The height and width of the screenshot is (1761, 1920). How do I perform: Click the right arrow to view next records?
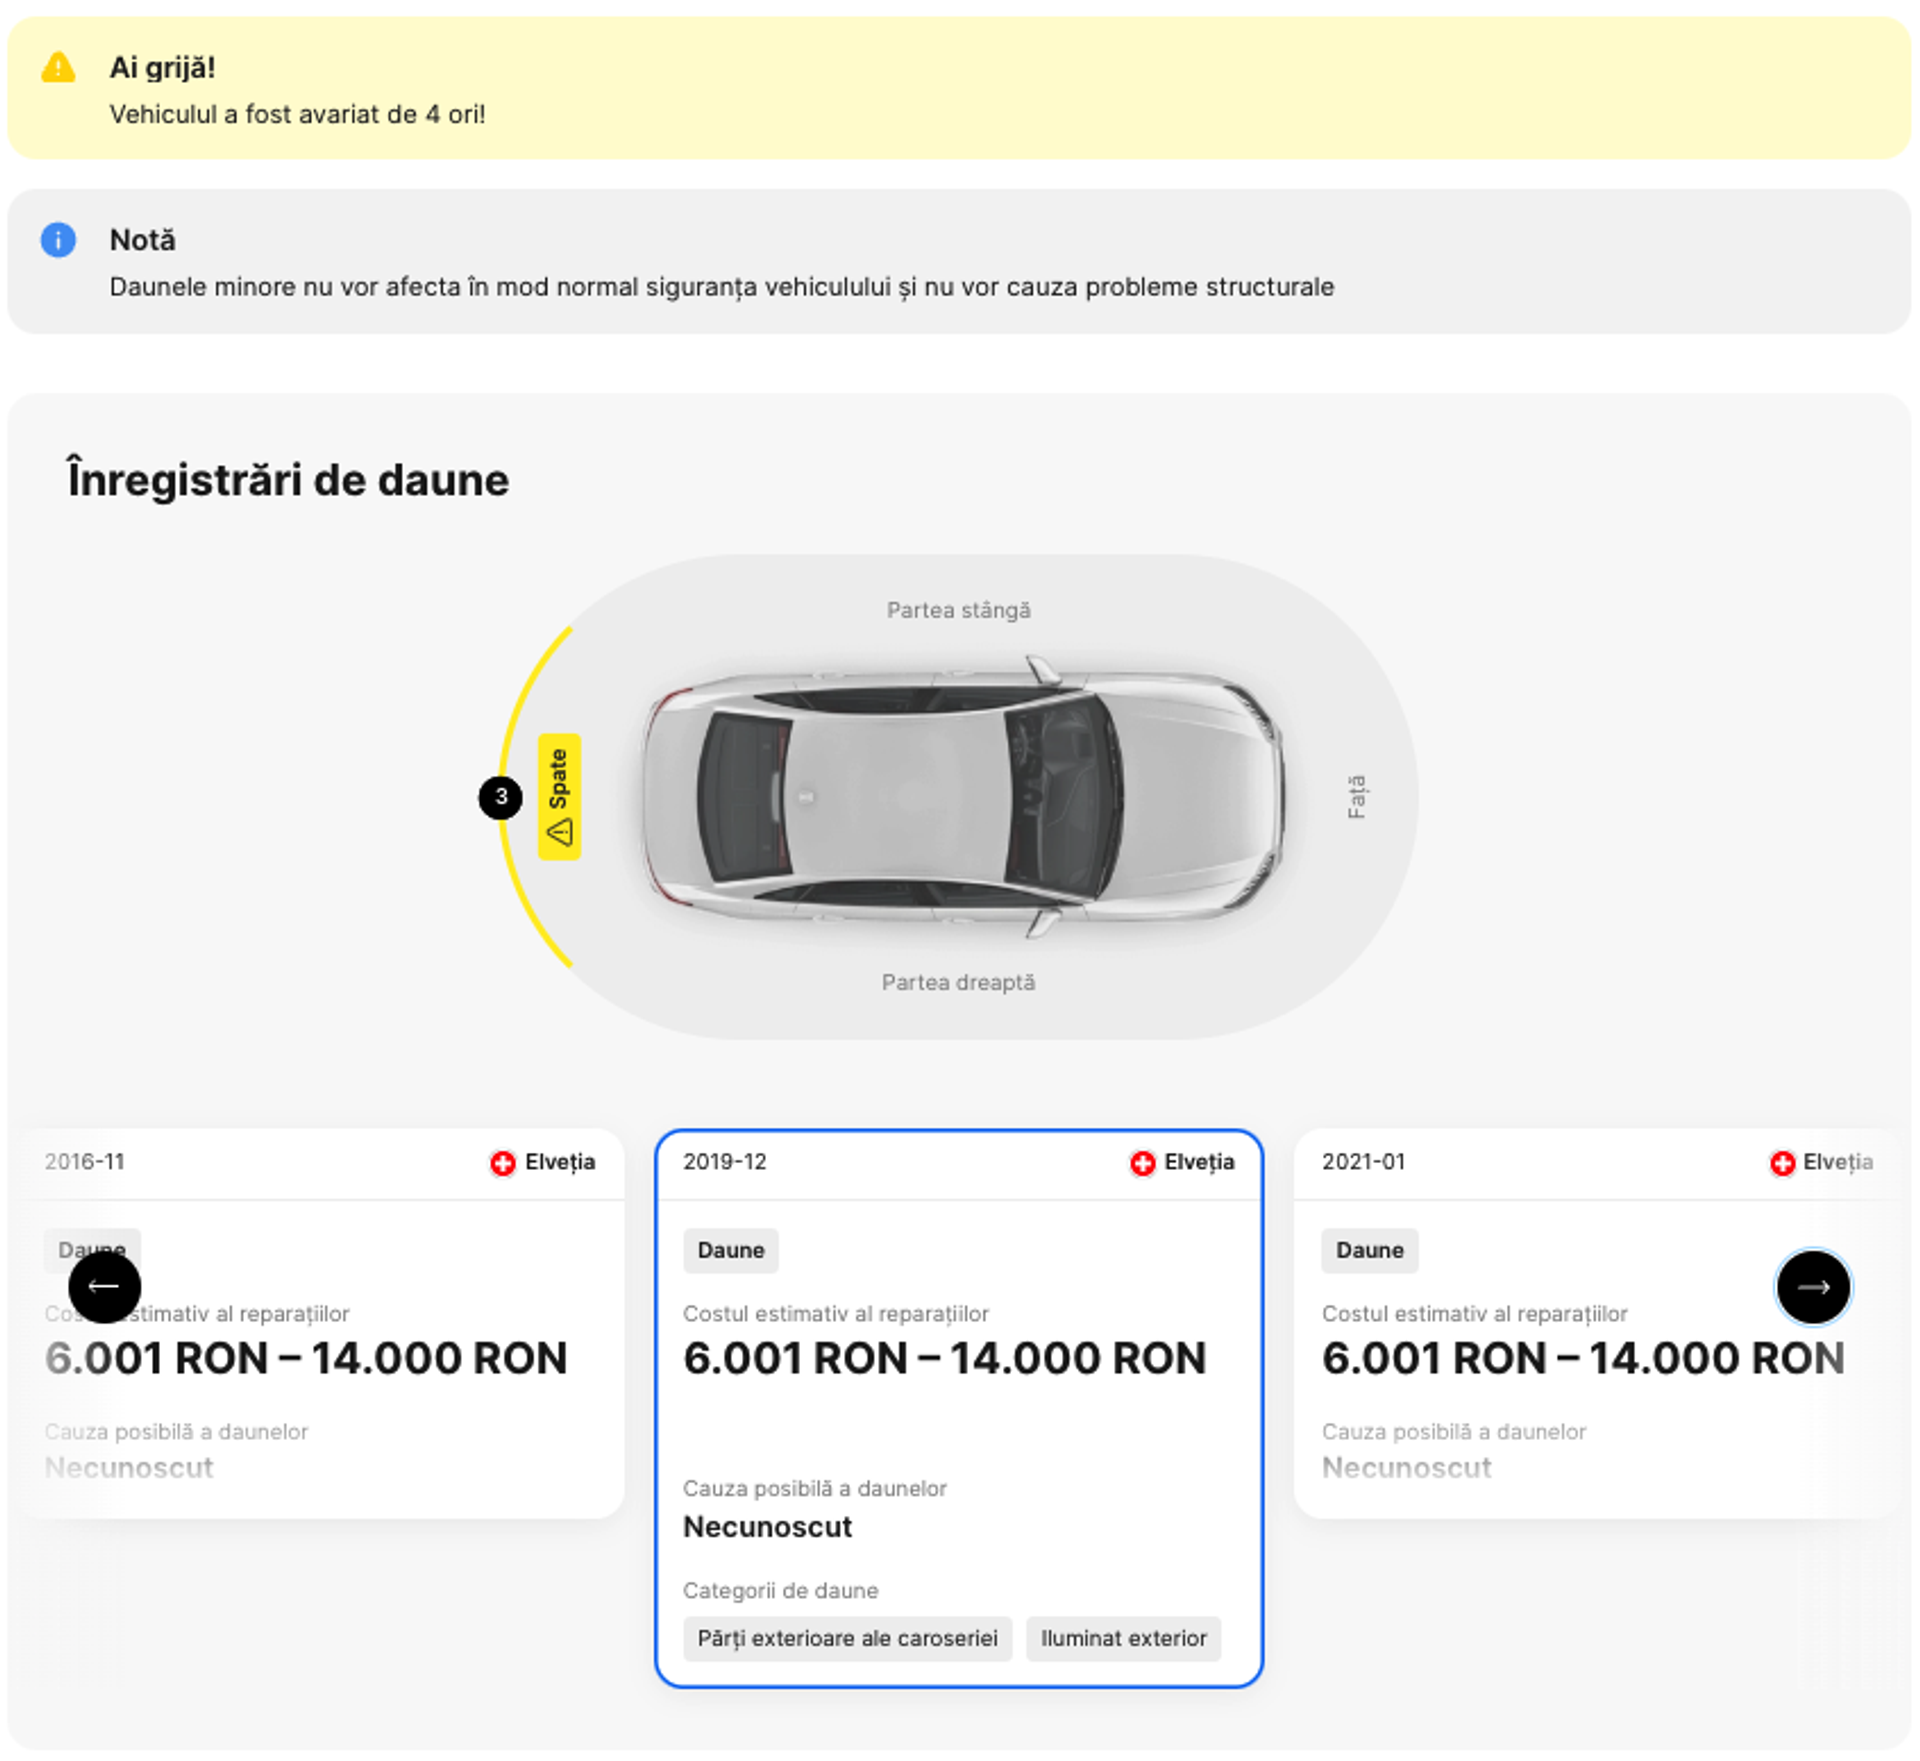pos(1813,1288)
